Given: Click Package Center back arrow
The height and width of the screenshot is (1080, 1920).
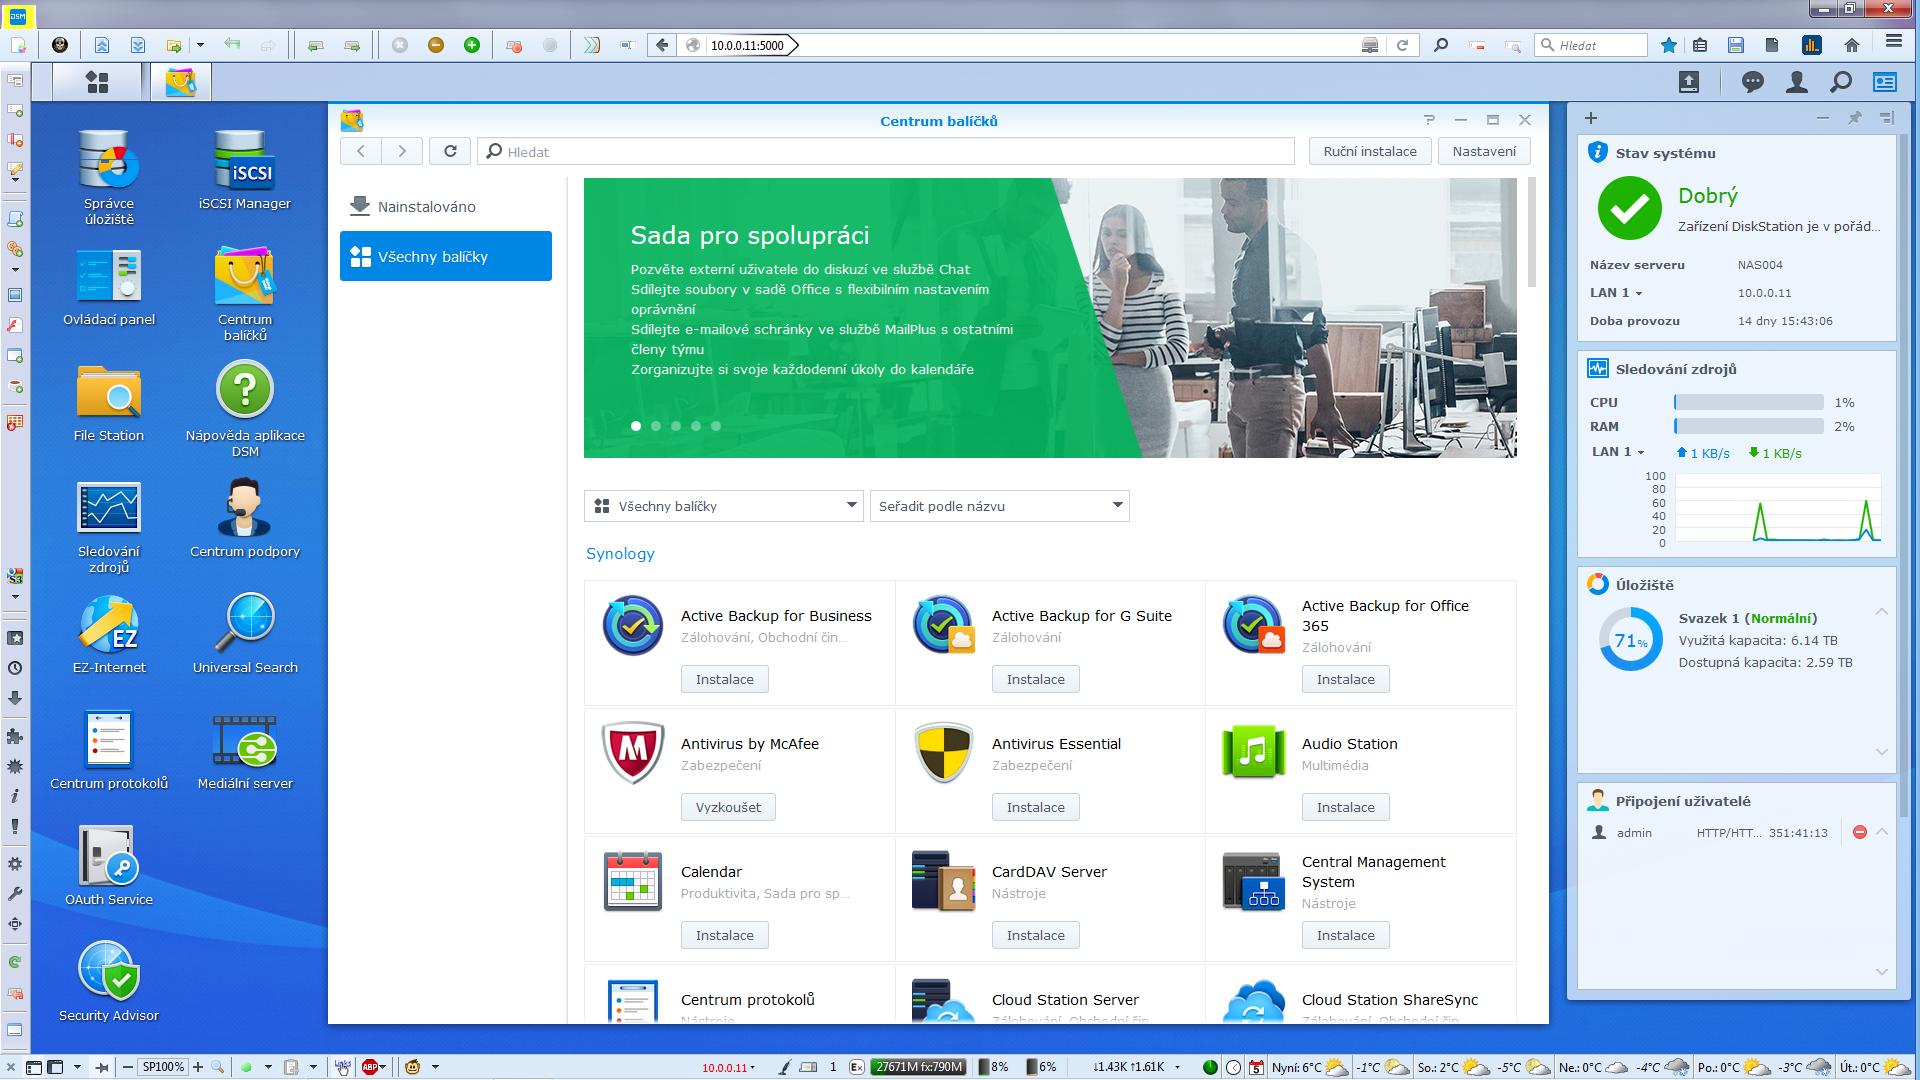Looking at the screenshot, I should (x=361, y=151).
